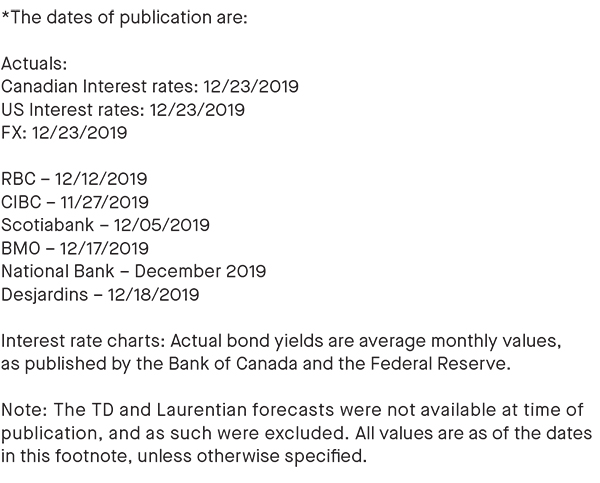Click the Bank of Canada mention
The image size is (600, 483).
[233, 364]
